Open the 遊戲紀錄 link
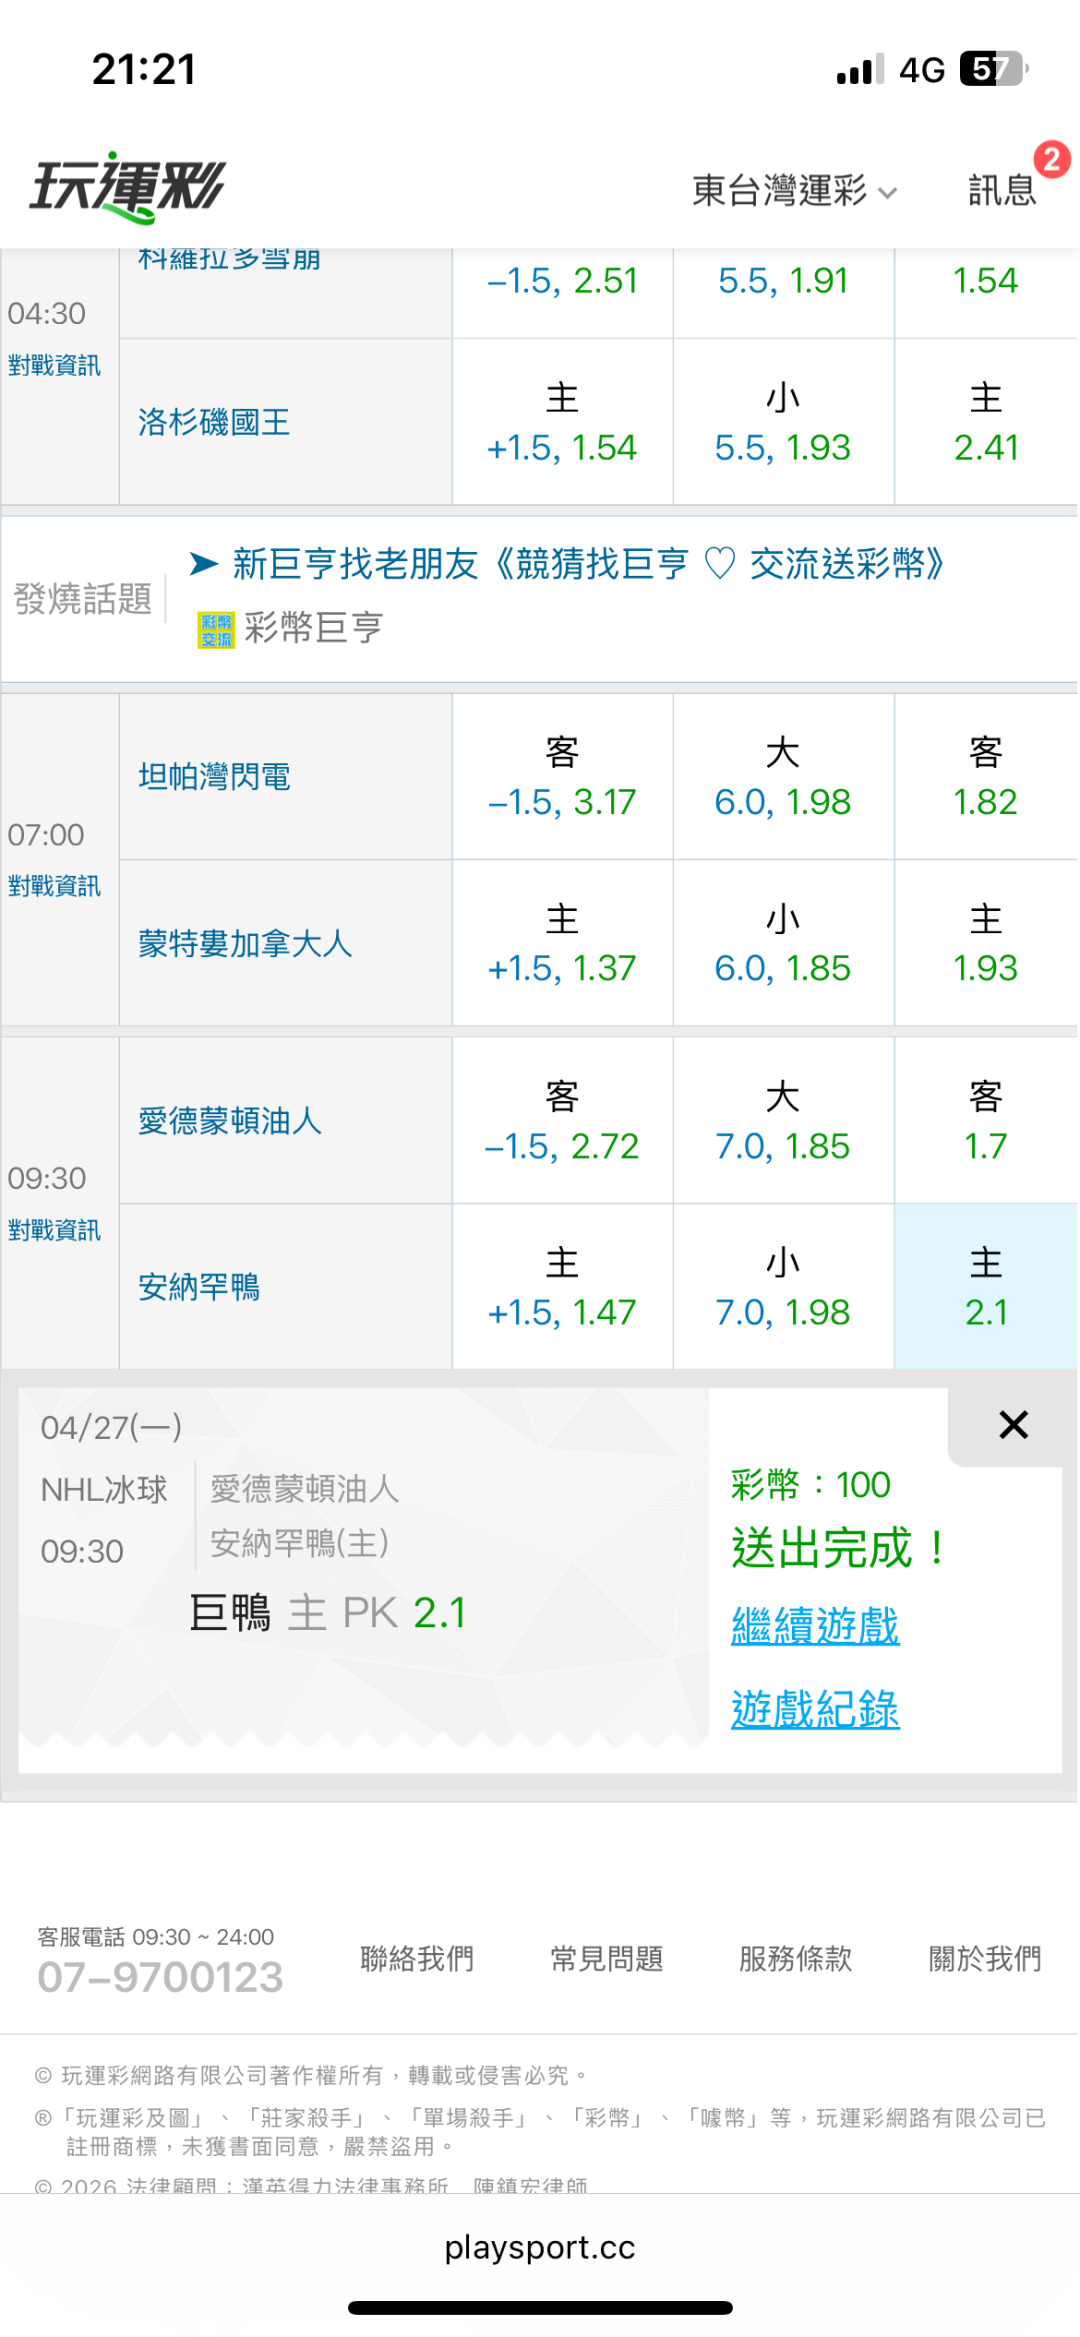Image resolution: width=1080 pixels, height=2337 pixels. (815, 1710)
